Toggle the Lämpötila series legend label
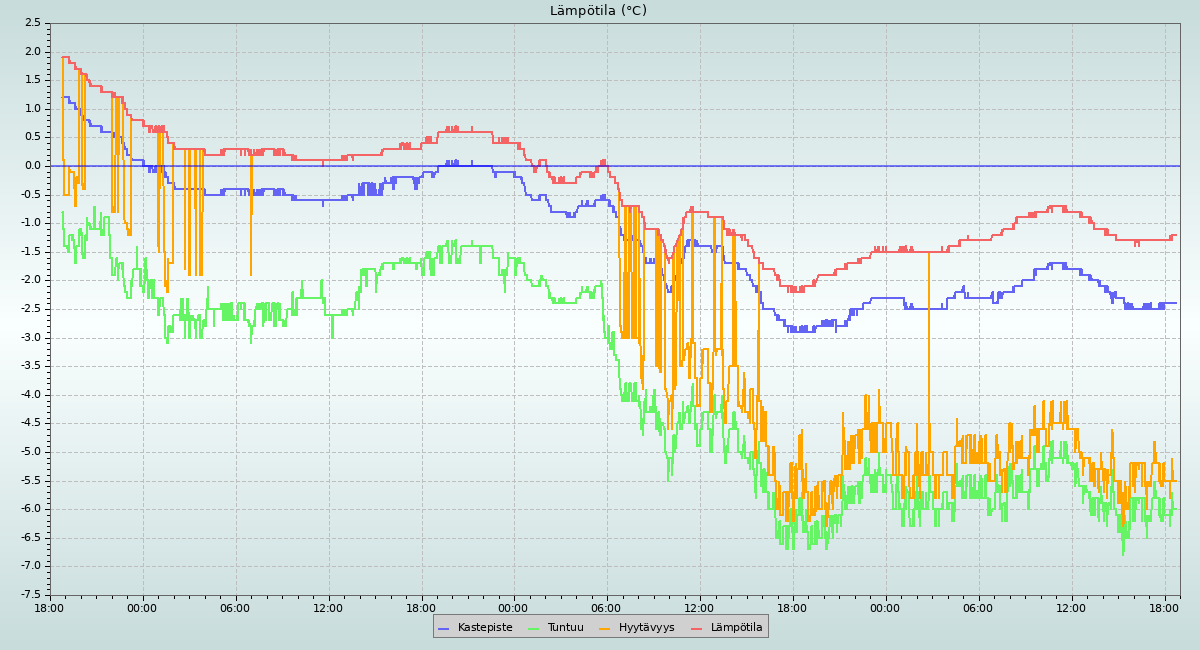The height and width of the screenshot is (650, 1200). pos(736,628)
